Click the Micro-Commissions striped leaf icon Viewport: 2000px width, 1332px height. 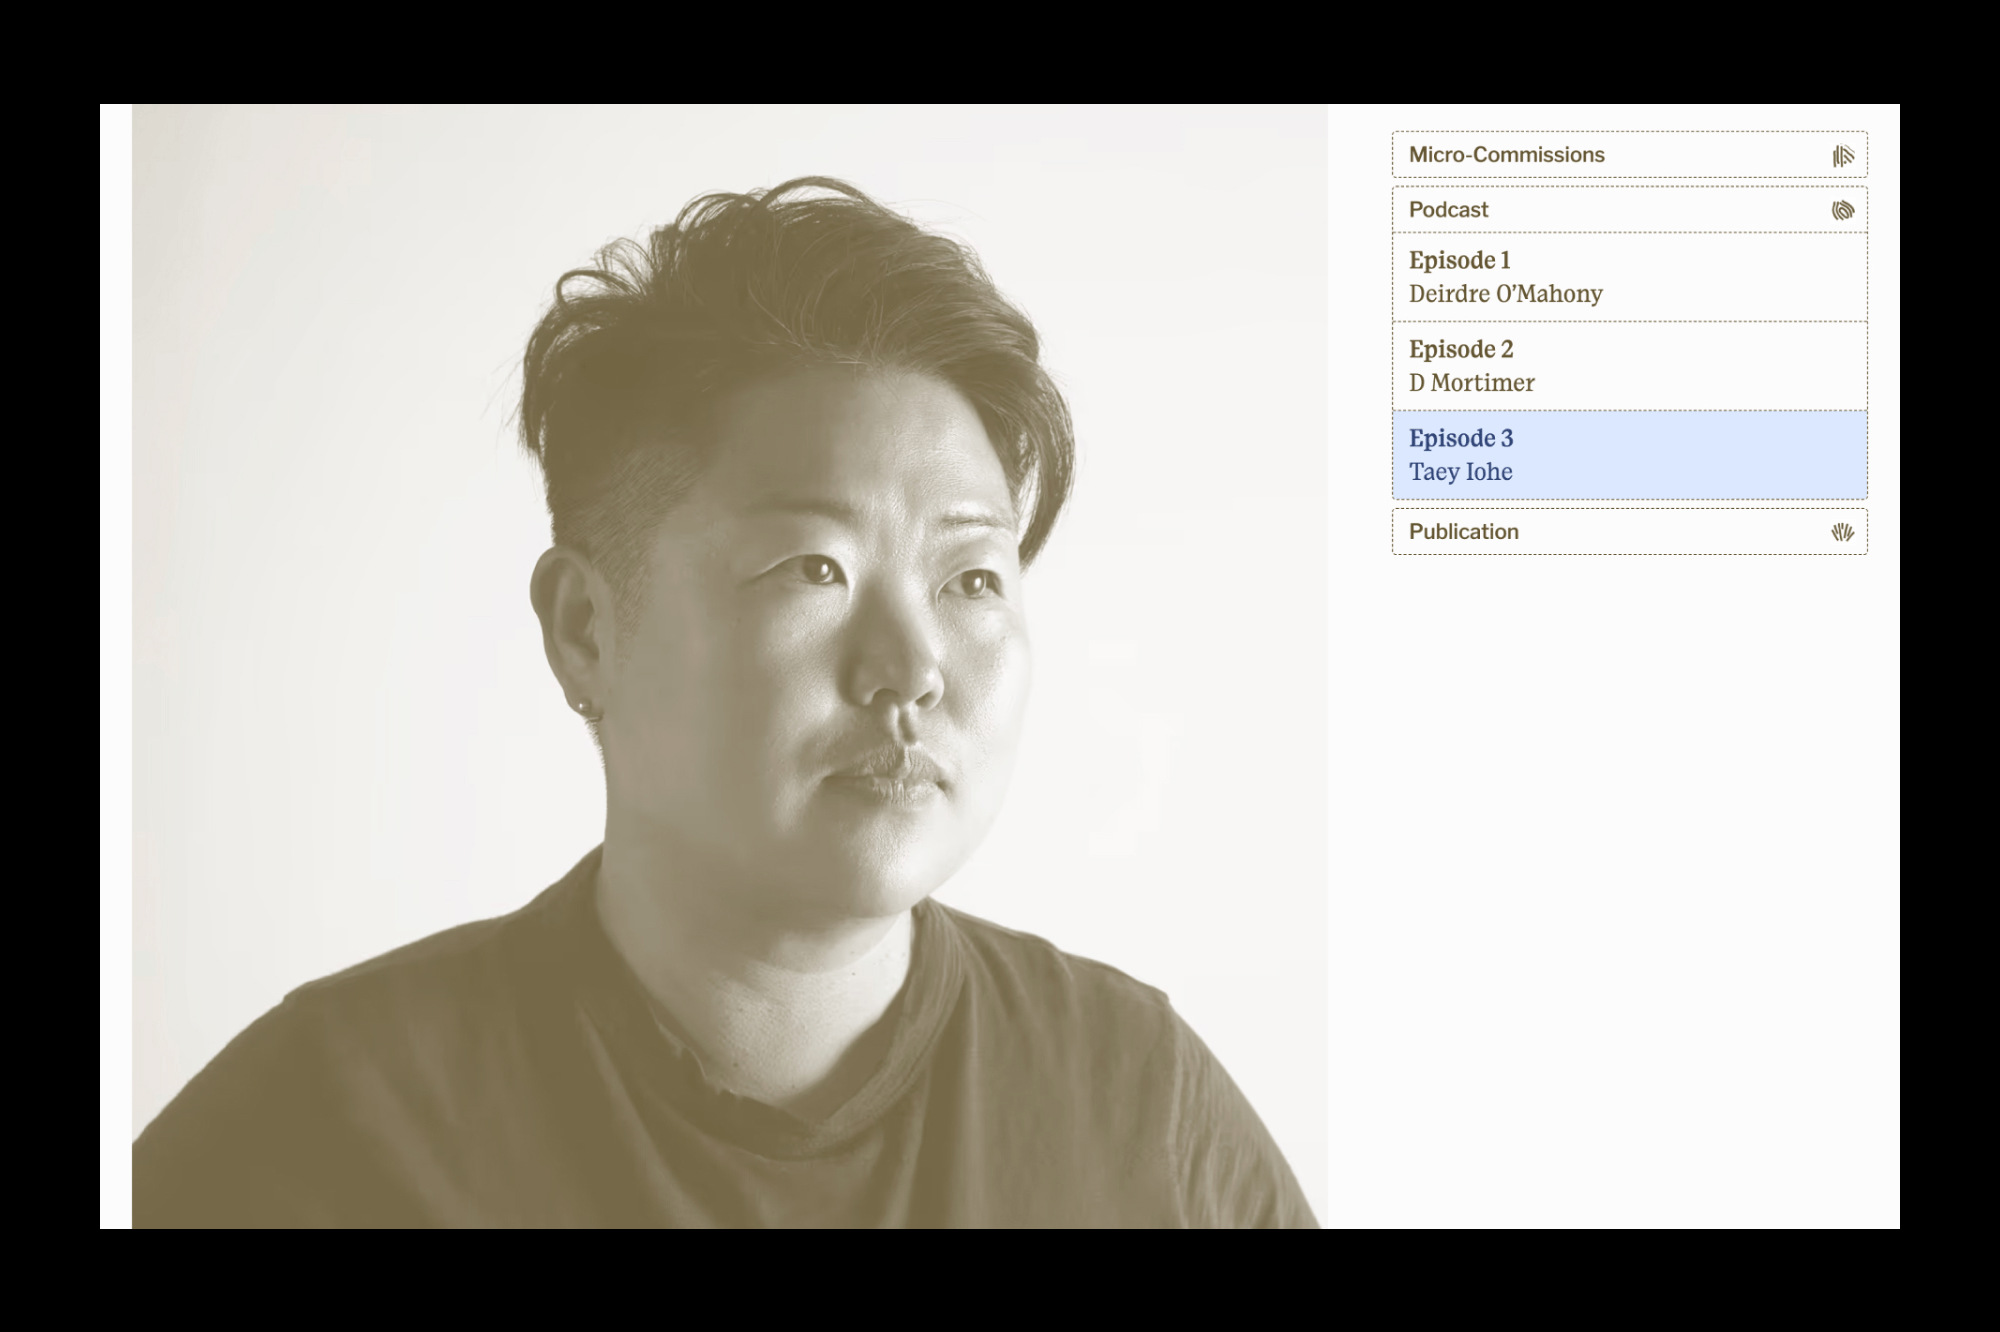[1842, 156]
